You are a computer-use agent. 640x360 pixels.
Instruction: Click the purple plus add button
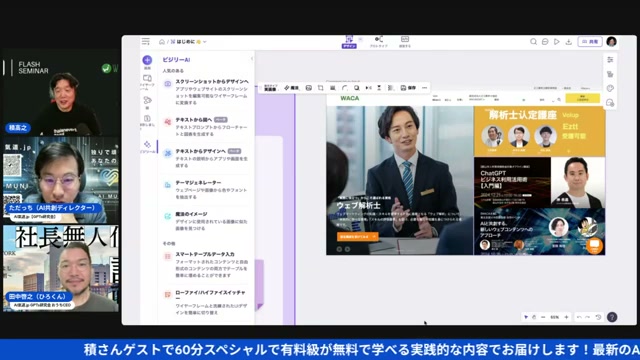[x=147, y=60]
